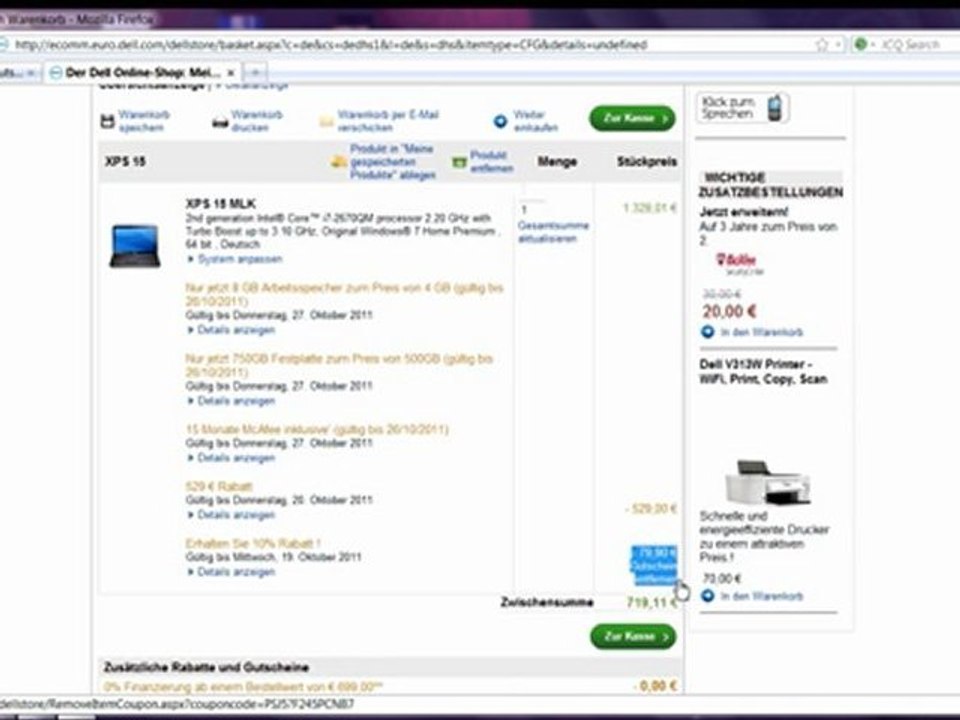Viewport: 960px width, 720px height.
Task: Click the bottom Zur Kasse button
Action: [633, 637]
